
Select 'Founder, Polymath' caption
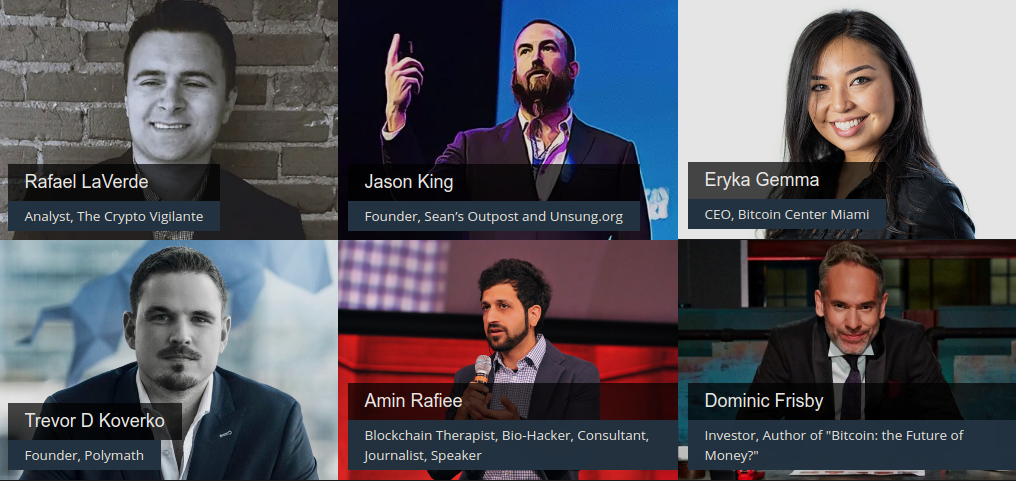[84, 456]
